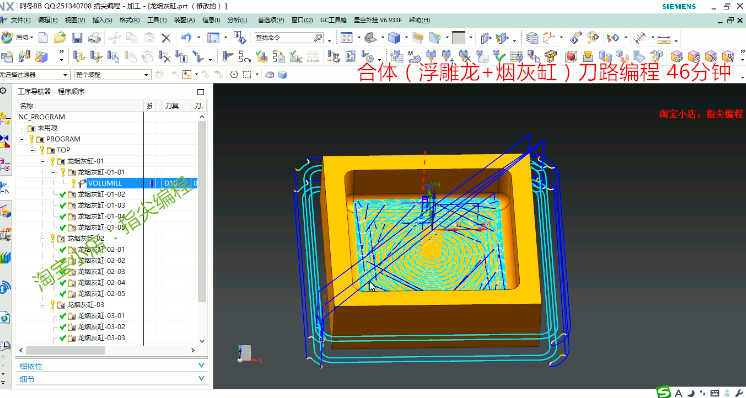Click the Save floppy disk icon

(x=77, y=38)
